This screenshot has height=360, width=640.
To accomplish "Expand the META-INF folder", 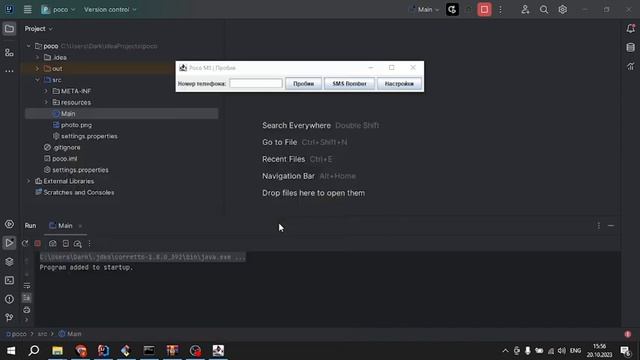I will point(46,91).
